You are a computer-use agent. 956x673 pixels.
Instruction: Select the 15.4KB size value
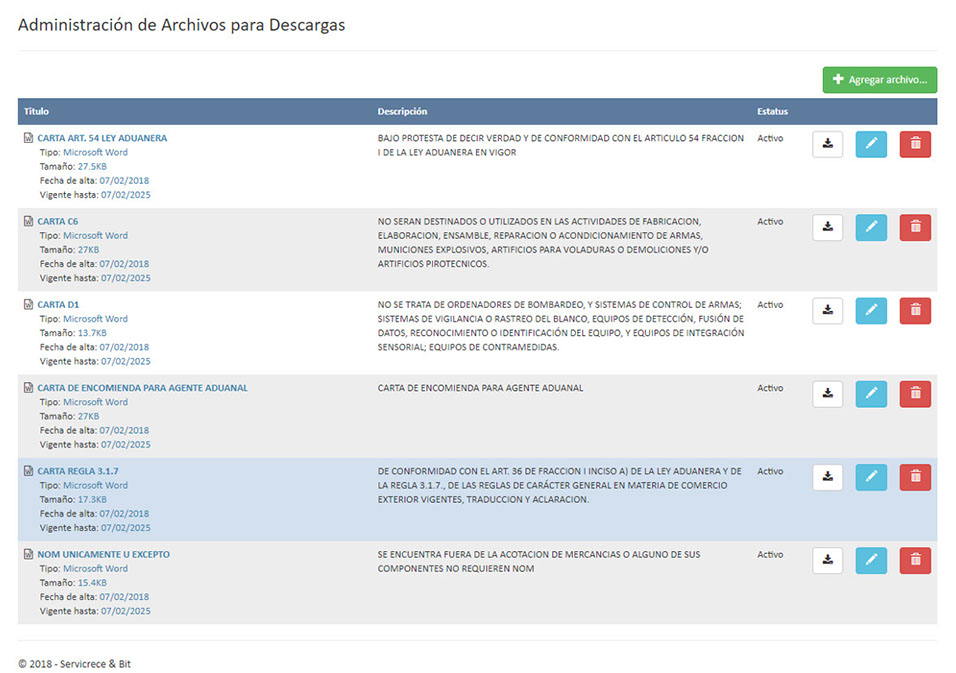point(92,583)
